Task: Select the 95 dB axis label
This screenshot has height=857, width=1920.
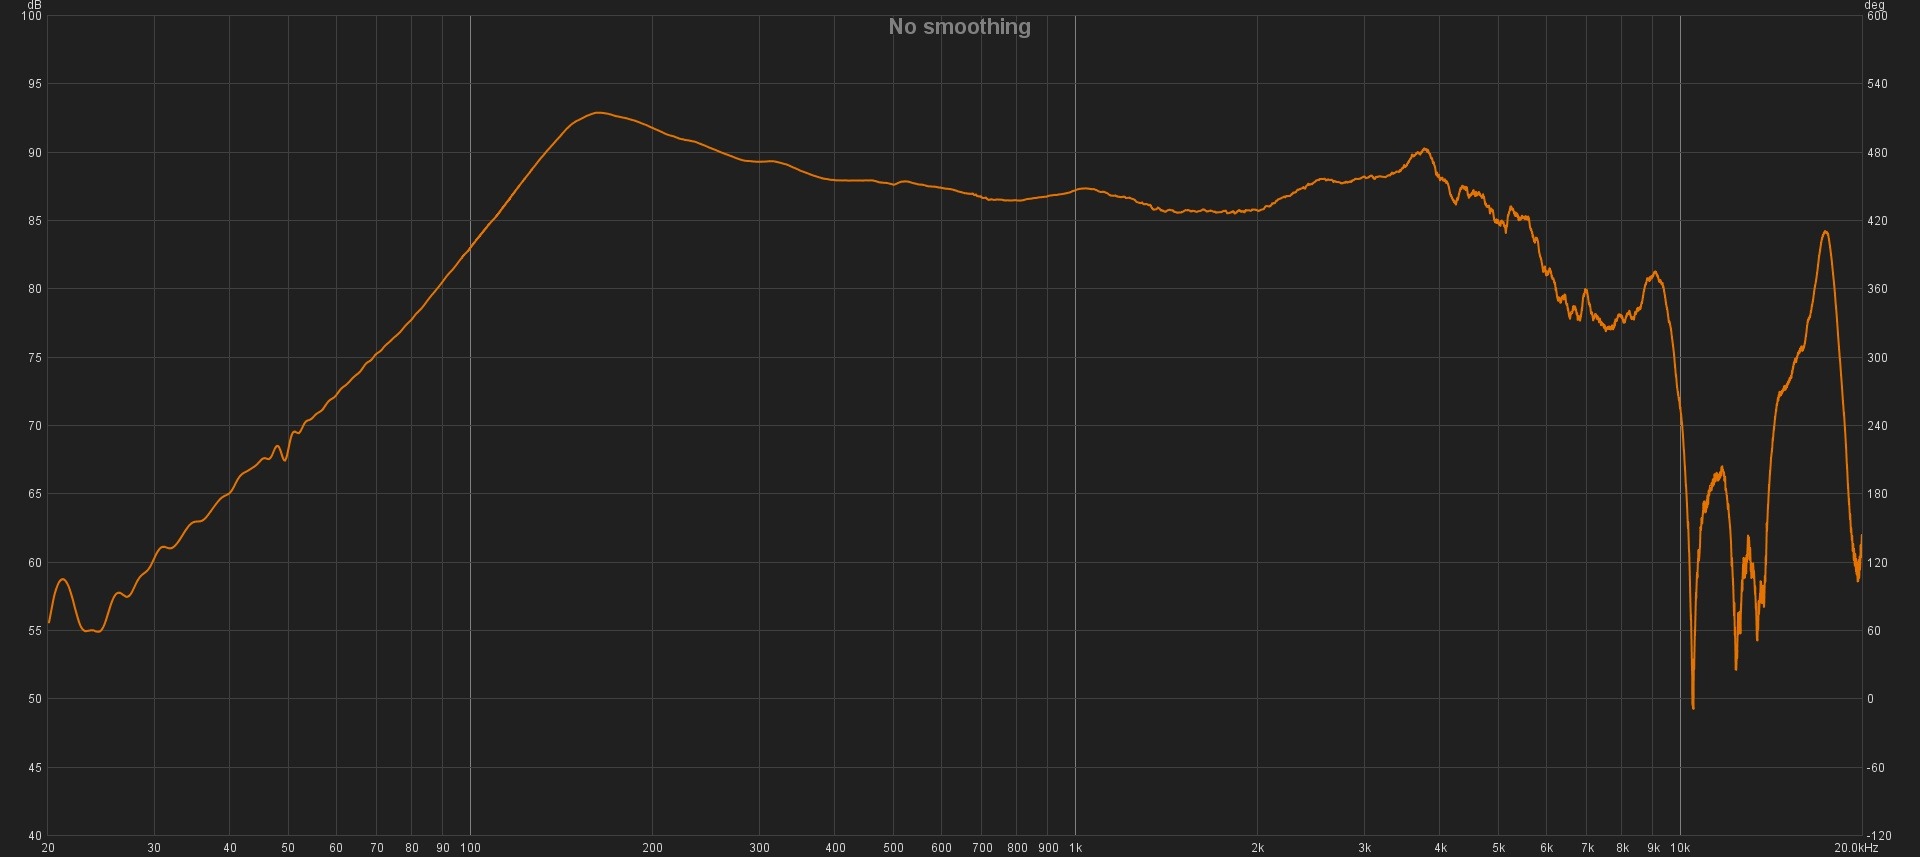Action: 35,84
